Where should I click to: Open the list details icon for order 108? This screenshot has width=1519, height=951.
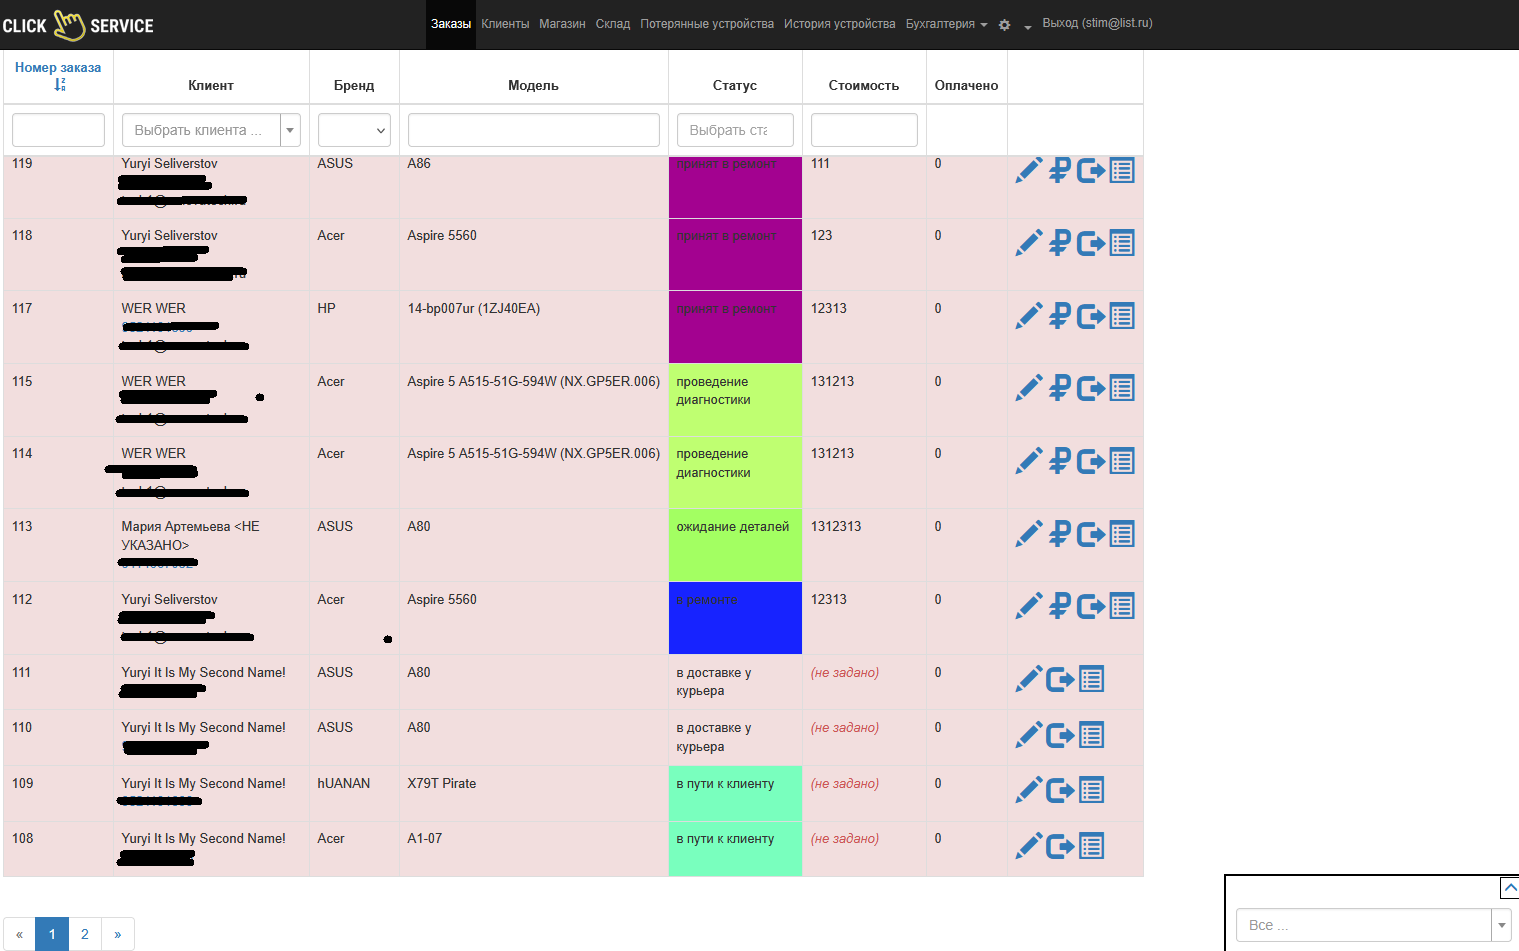click(x=1091, y=846)
